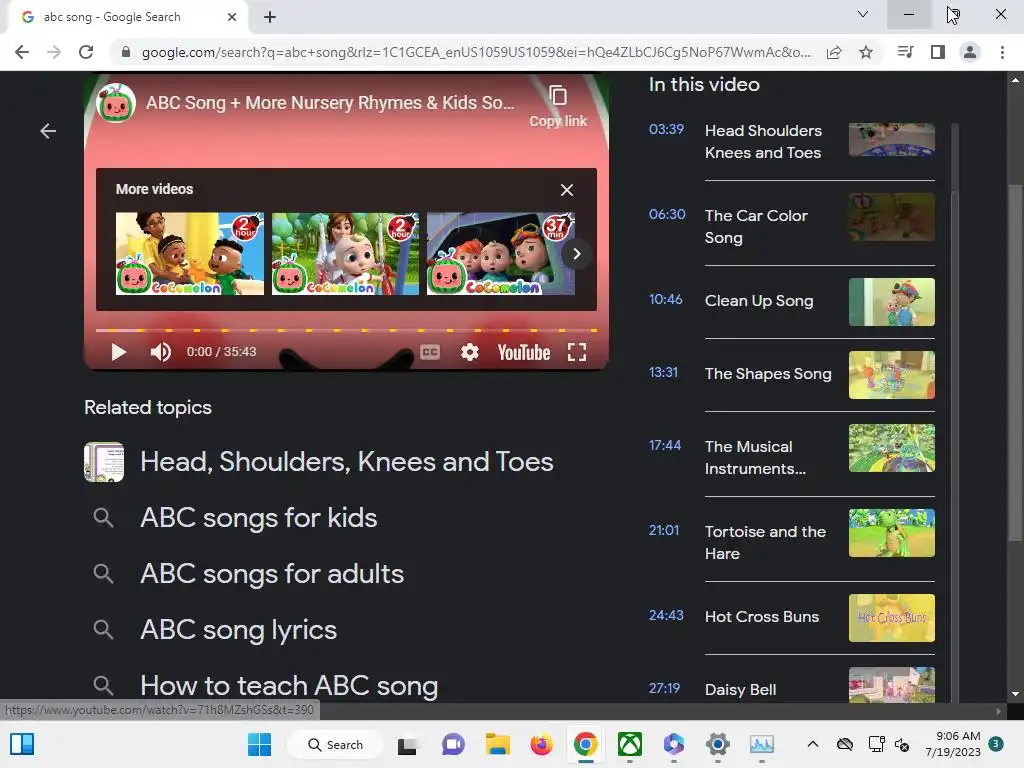The height and width of the screenshot is (768, 1024).
Task: Click the Shapes Song thumbnail
Action: 891,375
